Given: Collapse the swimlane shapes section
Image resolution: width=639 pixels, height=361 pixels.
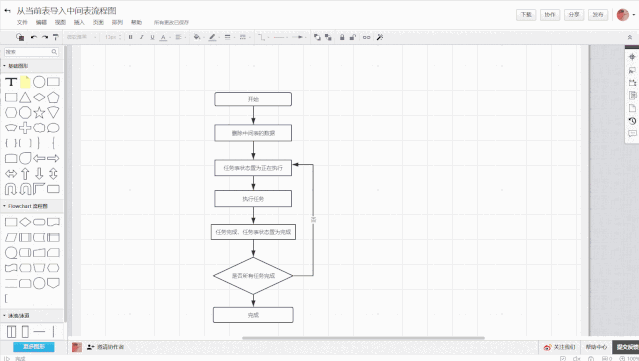Looking at the screenshot, I should [x=16, y=316].
